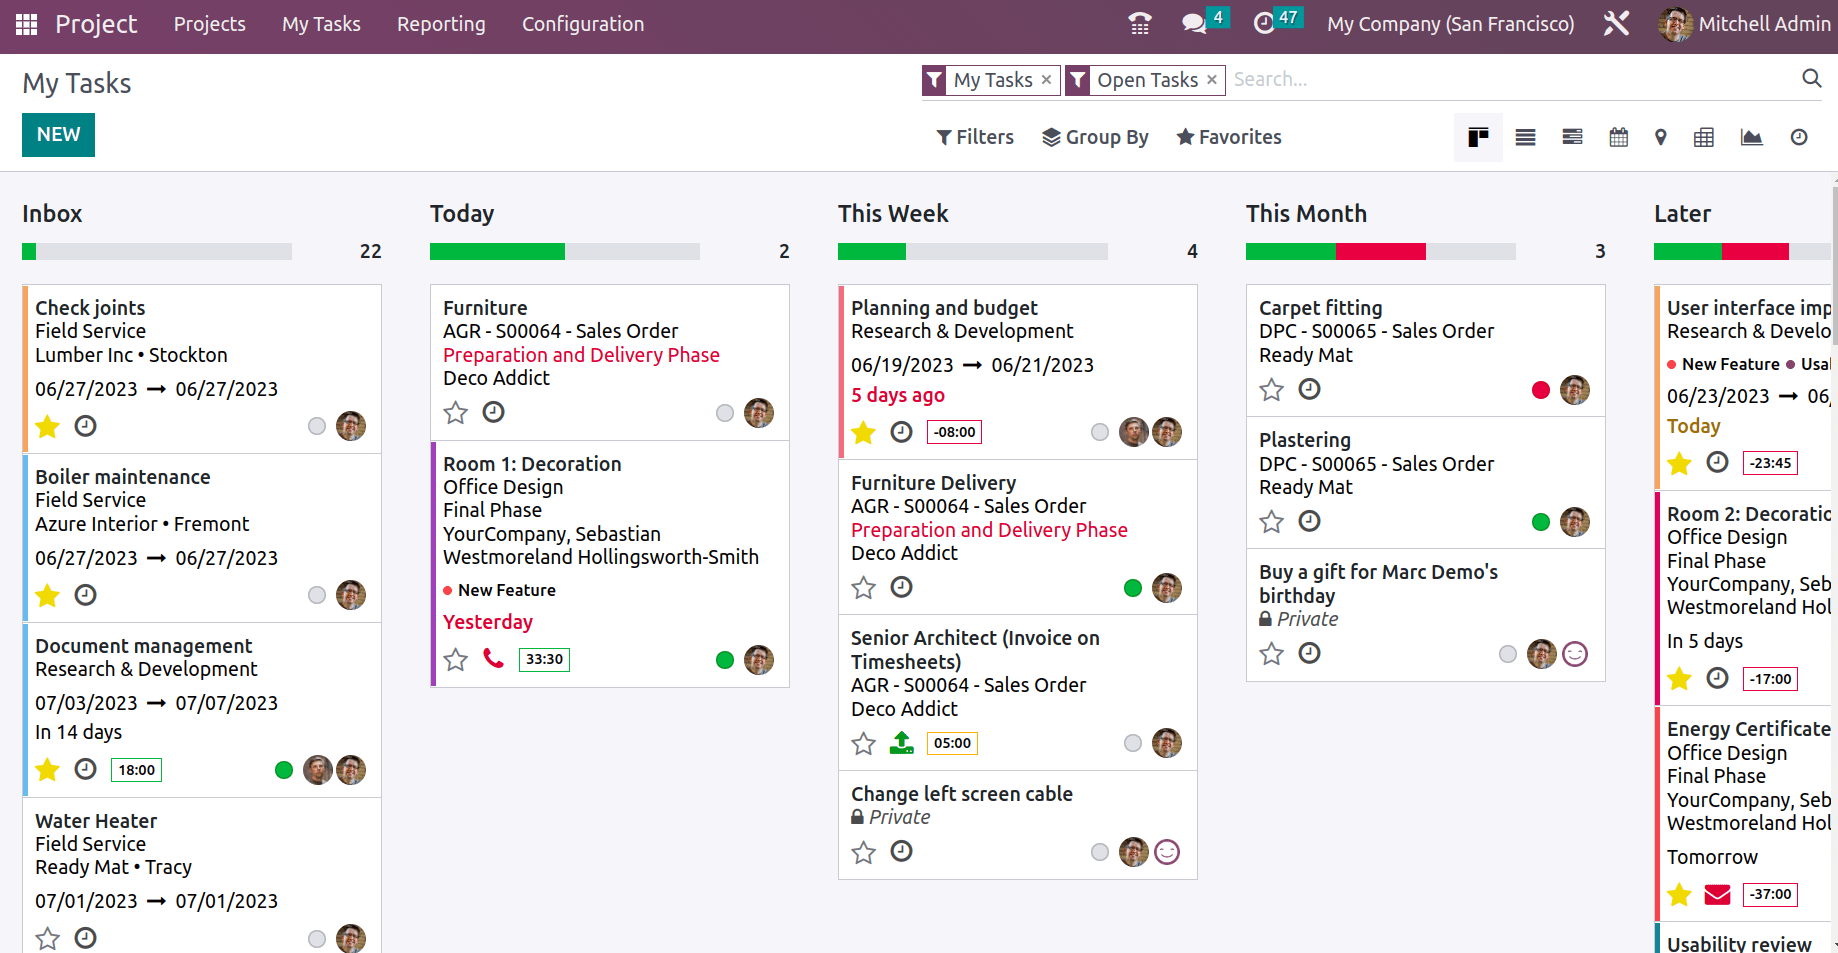
Task: Open the Group By dropdown
Action: 1095,137
